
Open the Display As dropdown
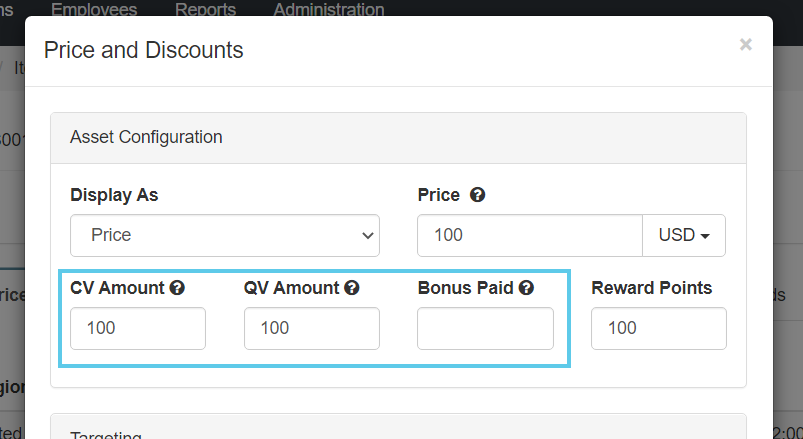click(225, 236)
